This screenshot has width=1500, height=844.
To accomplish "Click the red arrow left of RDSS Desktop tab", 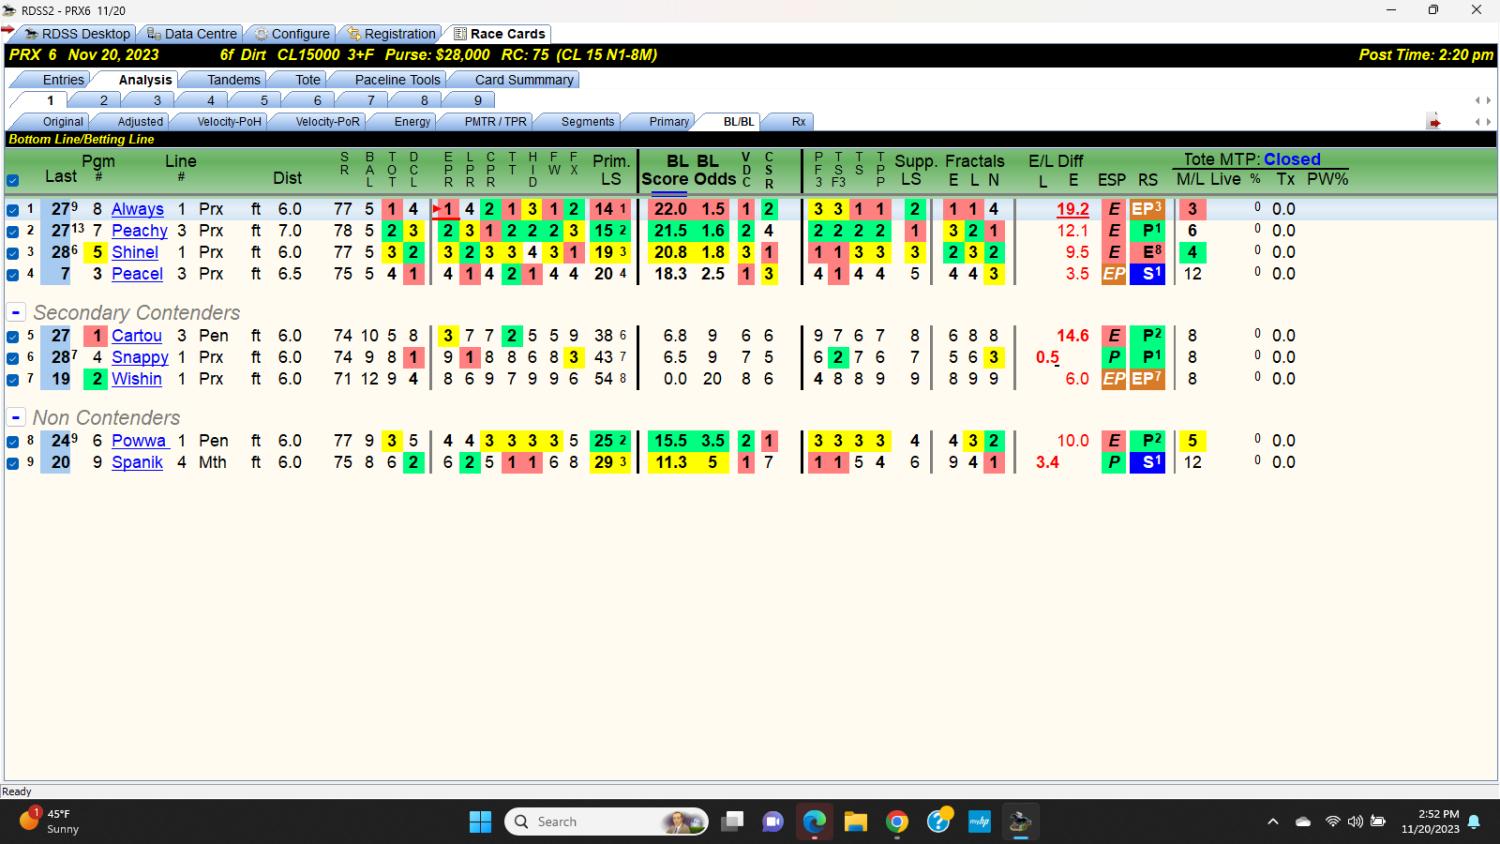I will pos(8,30).
